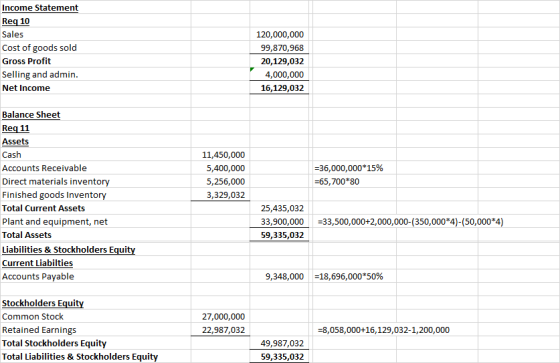Screen dimensions: 560x363
Task: Select the Cash value 11,450,000
Action: tap(224, 155)
